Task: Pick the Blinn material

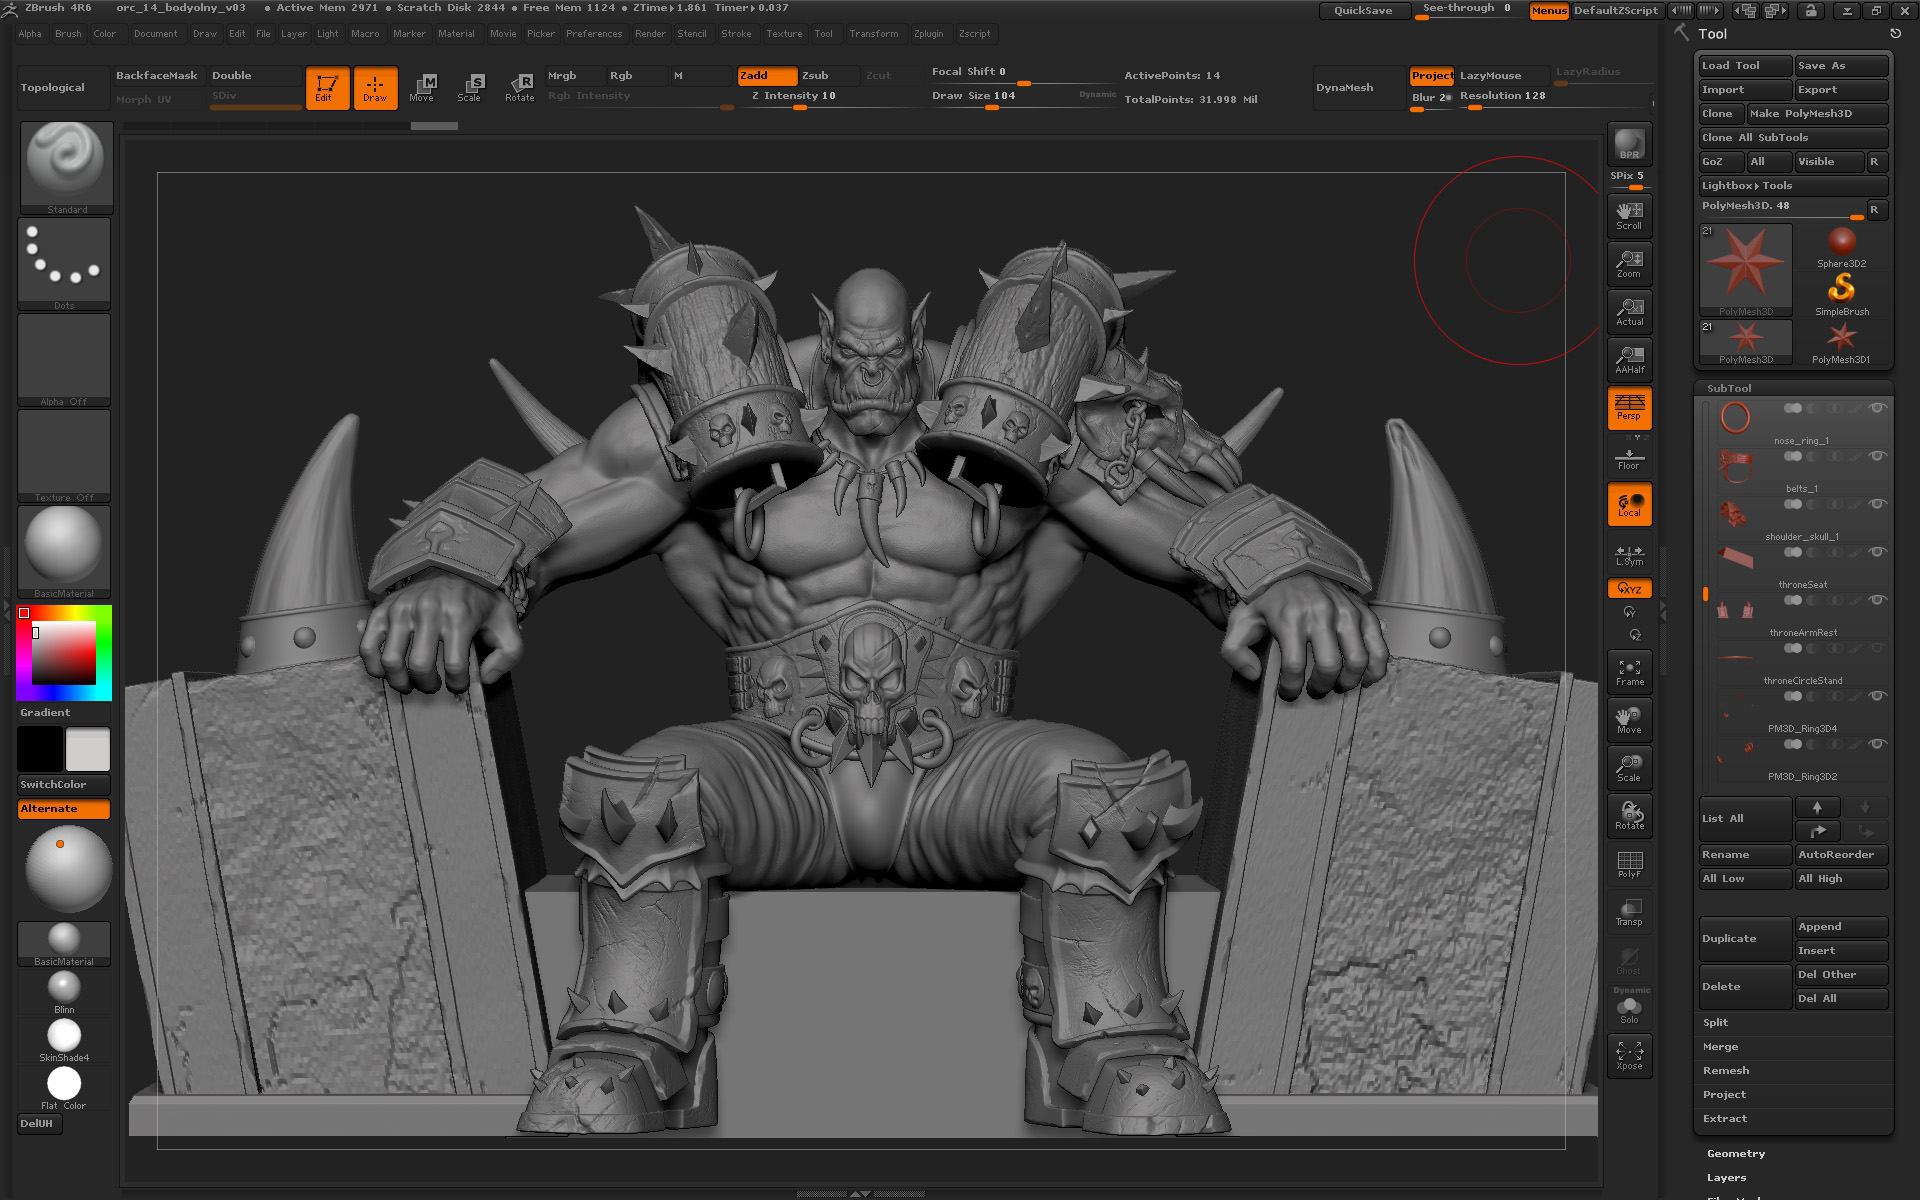Action: click(64, 992)
